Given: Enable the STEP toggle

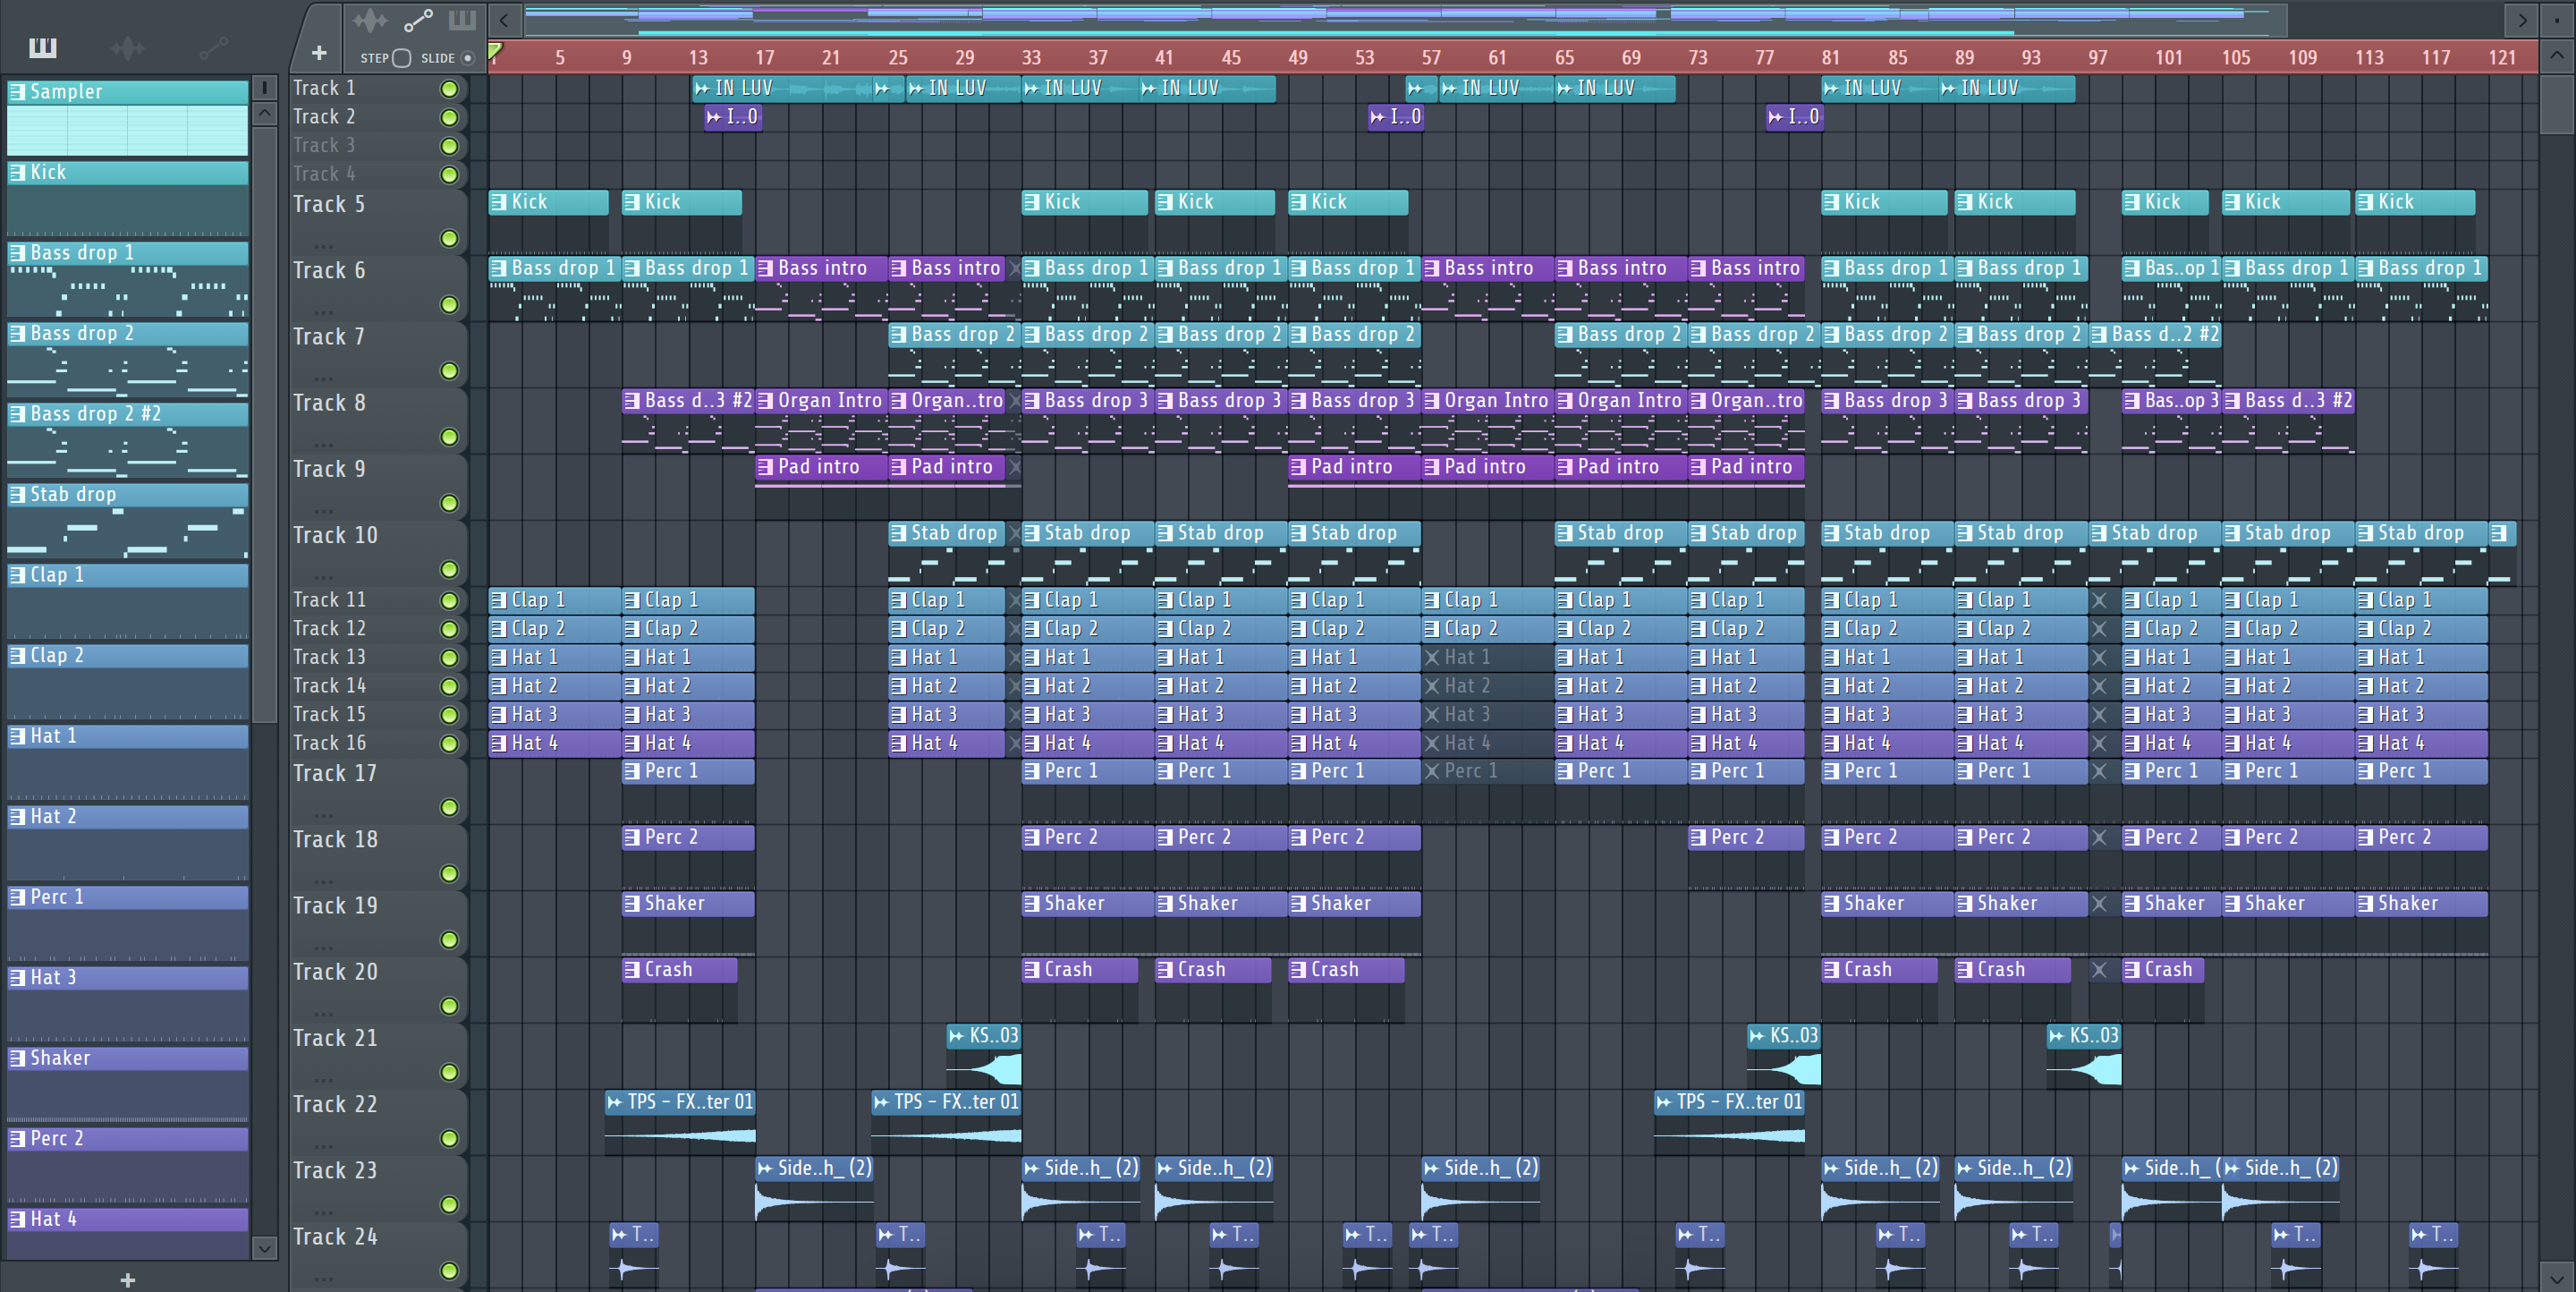Looking at the screenshot, I should pyautogui.click(x=401, y=58).
